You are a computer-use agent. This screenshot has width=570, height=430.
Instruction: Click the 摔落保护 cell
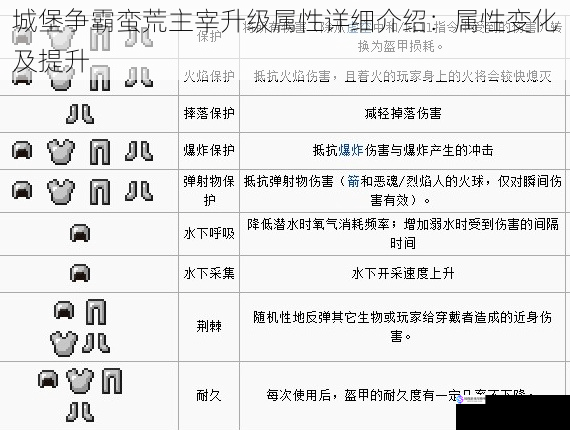click(209, 114)
